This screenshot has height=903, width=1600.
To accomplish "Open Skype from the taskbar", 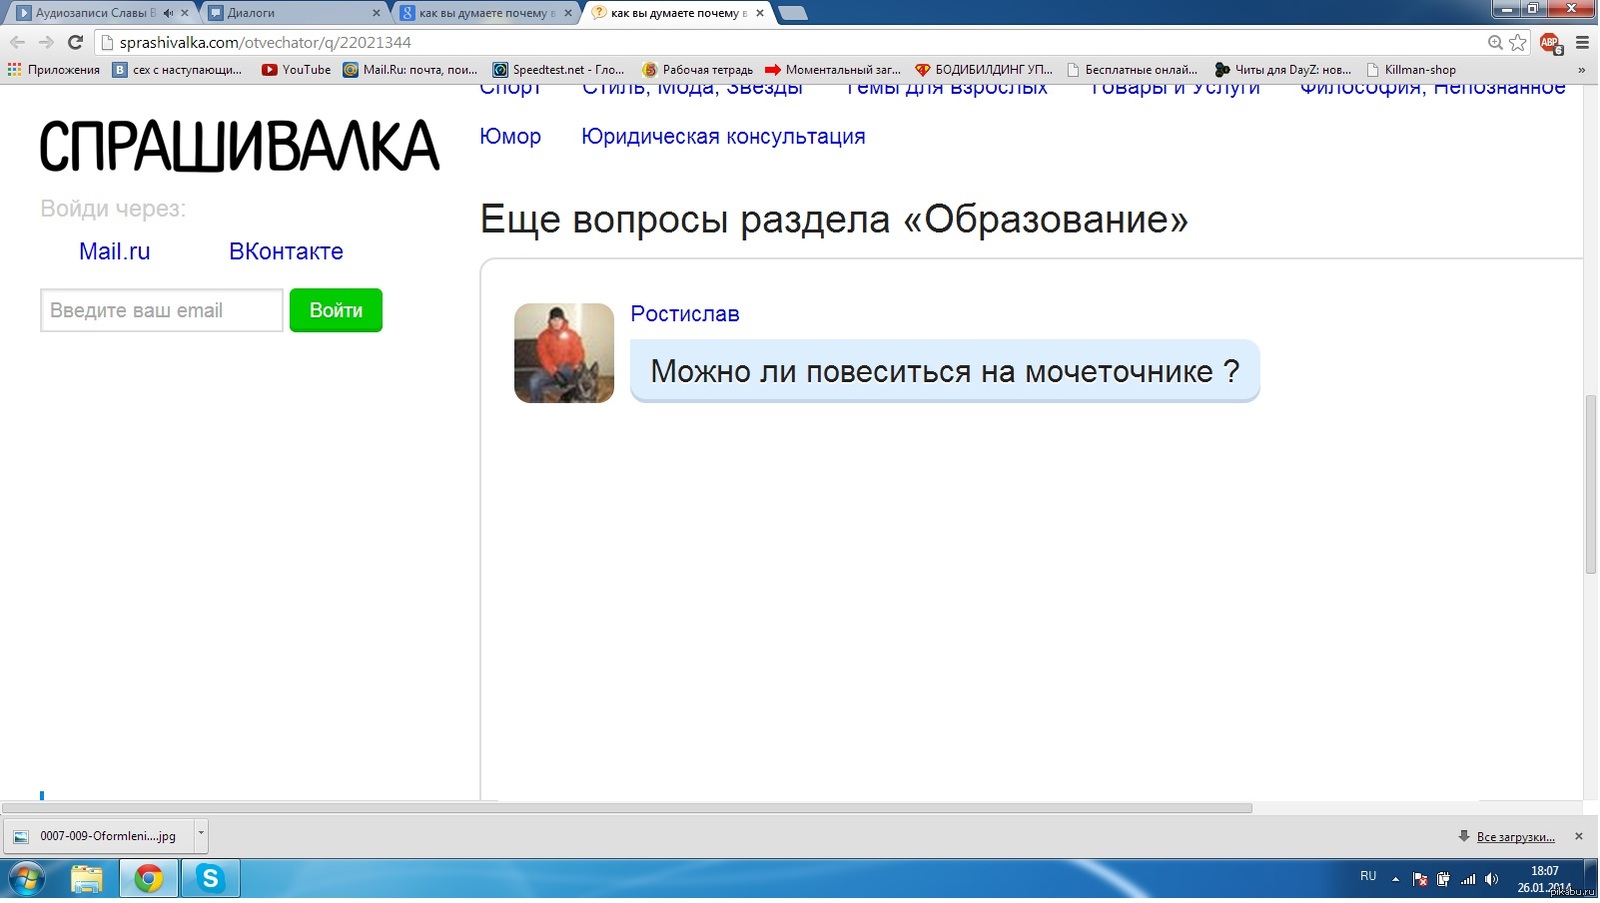I will [210, 879].
